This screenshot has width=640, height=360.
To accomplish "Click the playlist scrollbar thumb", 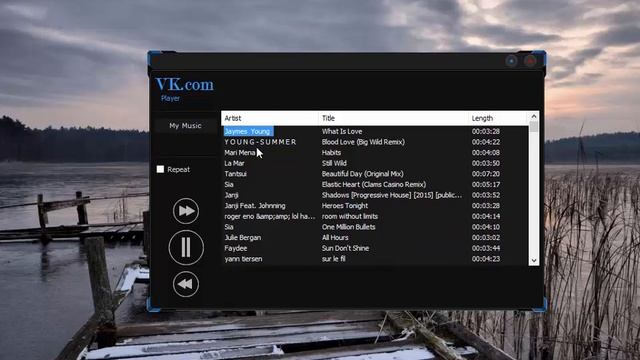I will (x=534, y=127).
